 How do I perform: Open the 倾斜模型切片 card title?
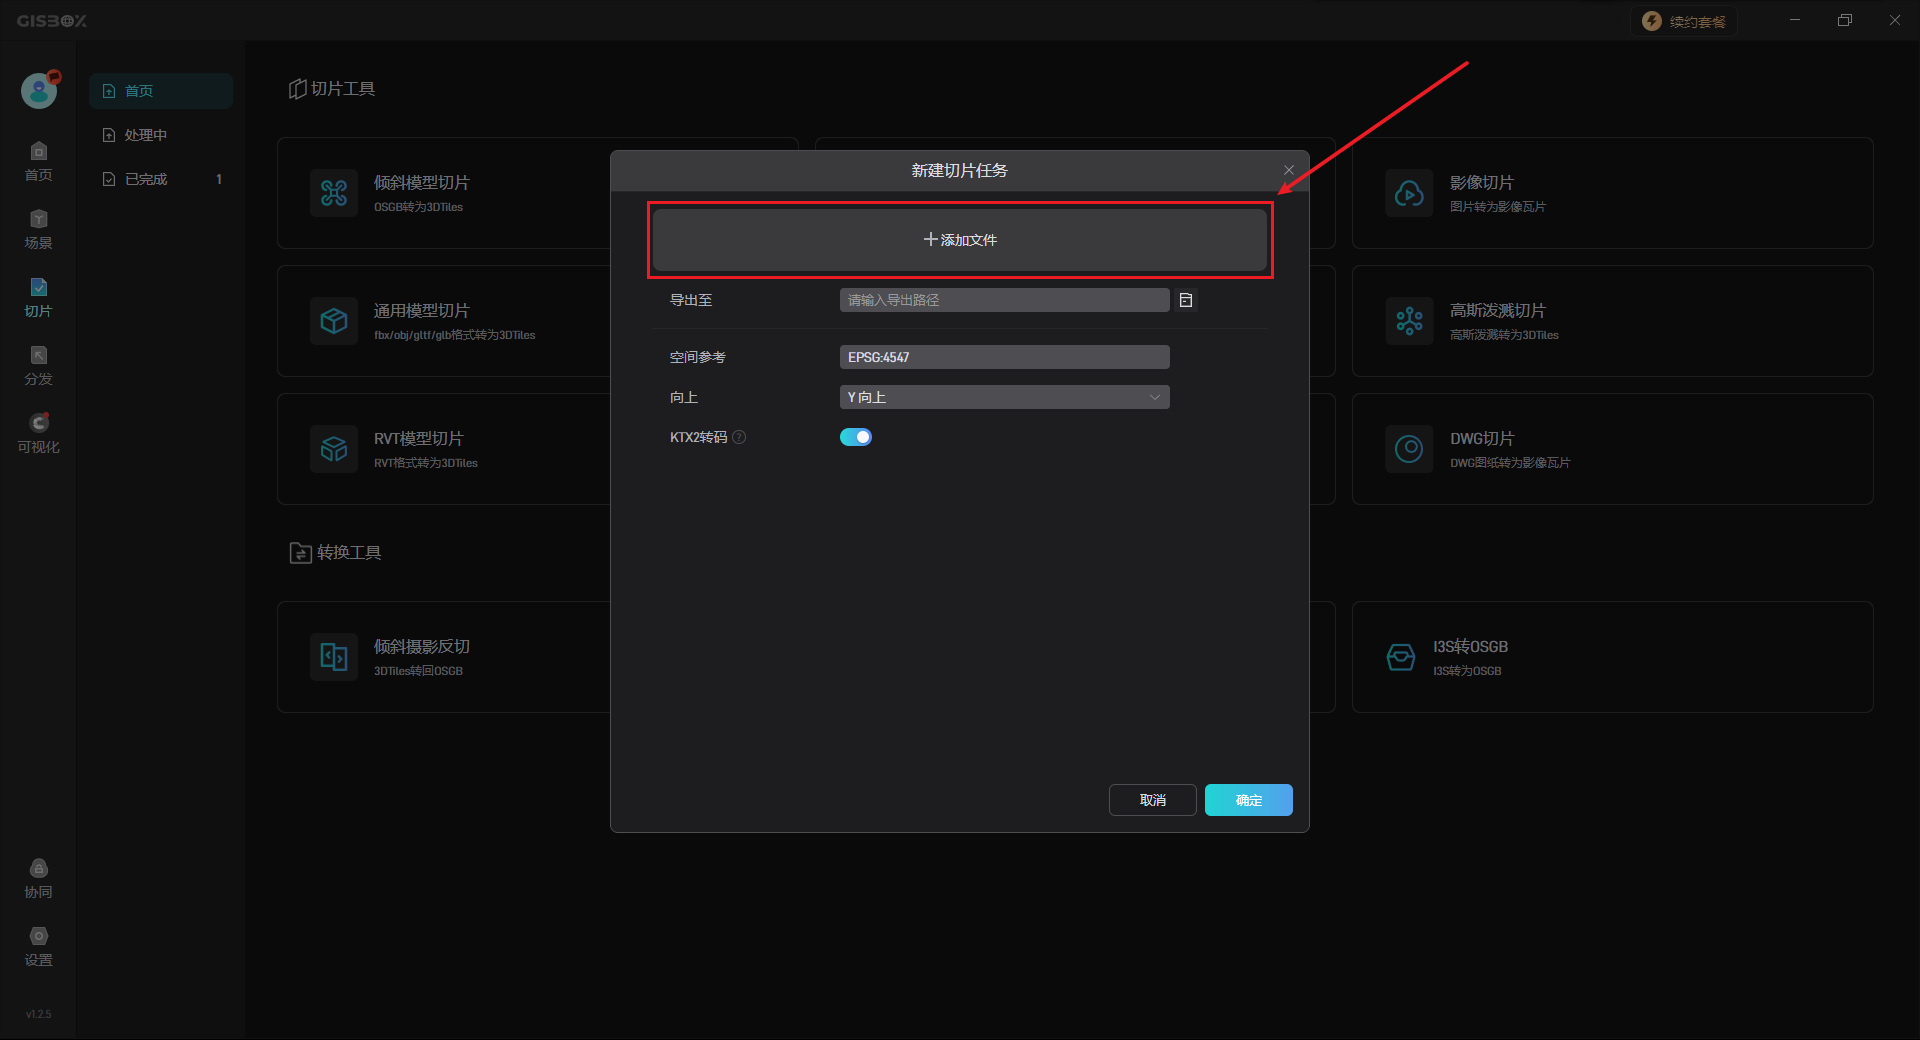point(422,183)
